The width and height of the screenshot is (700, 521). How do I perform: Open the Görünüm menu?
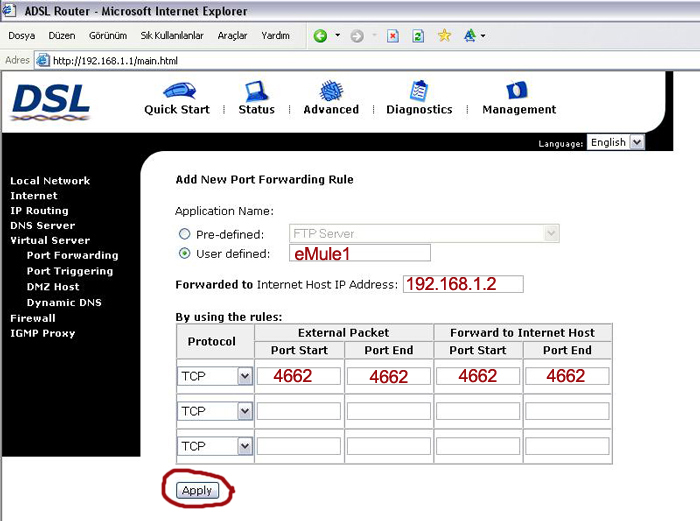click(x=108, y=36)
